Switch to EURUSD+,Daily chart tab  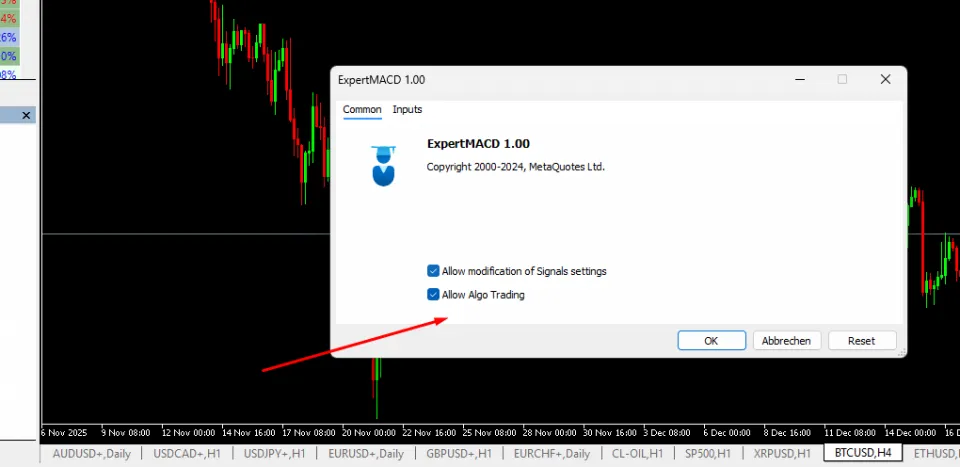coord(366,454)
